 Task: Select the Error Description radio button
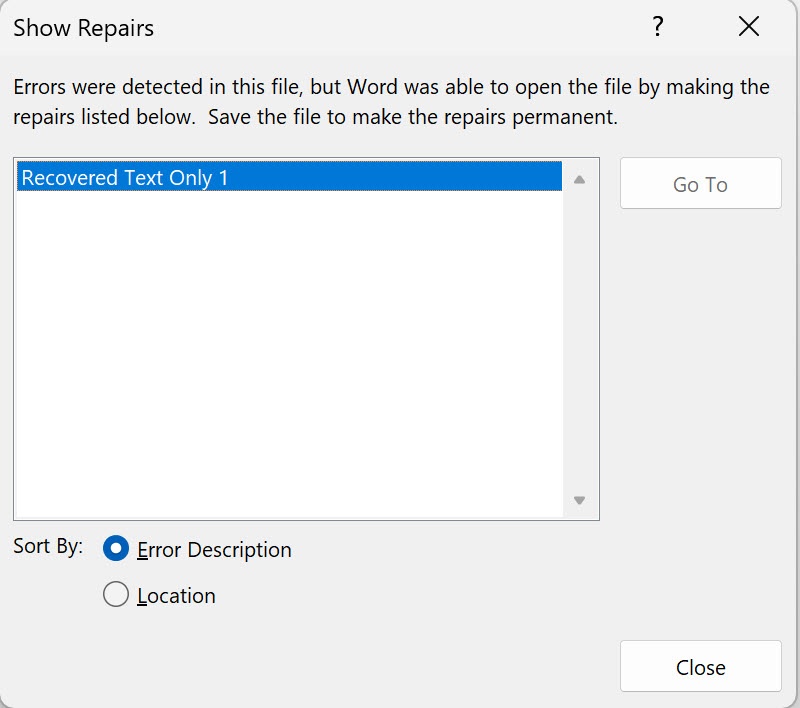click(116, 548)
